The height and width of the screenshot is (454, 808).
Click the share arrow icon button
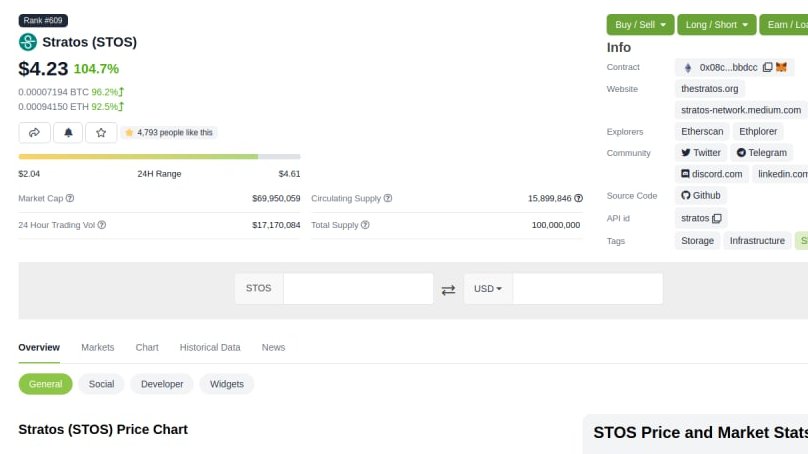[x=35, y=132]
